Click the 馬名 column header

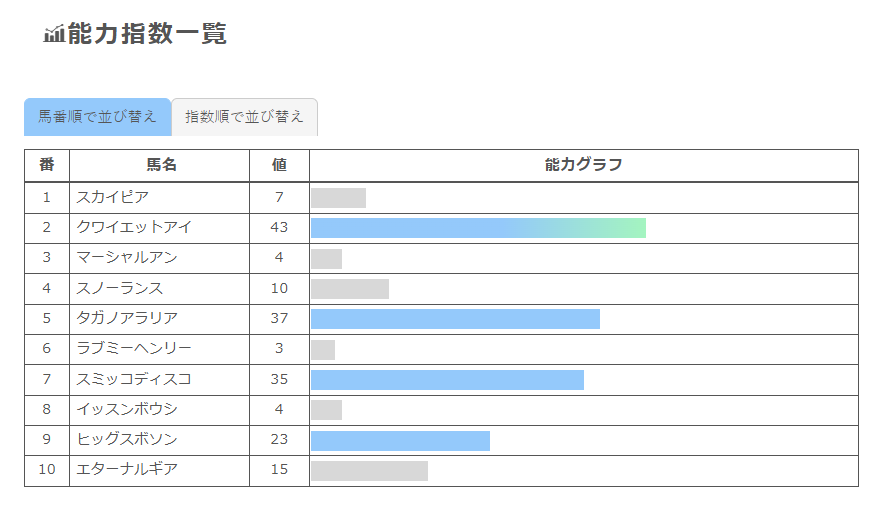(x=161, y=165)
